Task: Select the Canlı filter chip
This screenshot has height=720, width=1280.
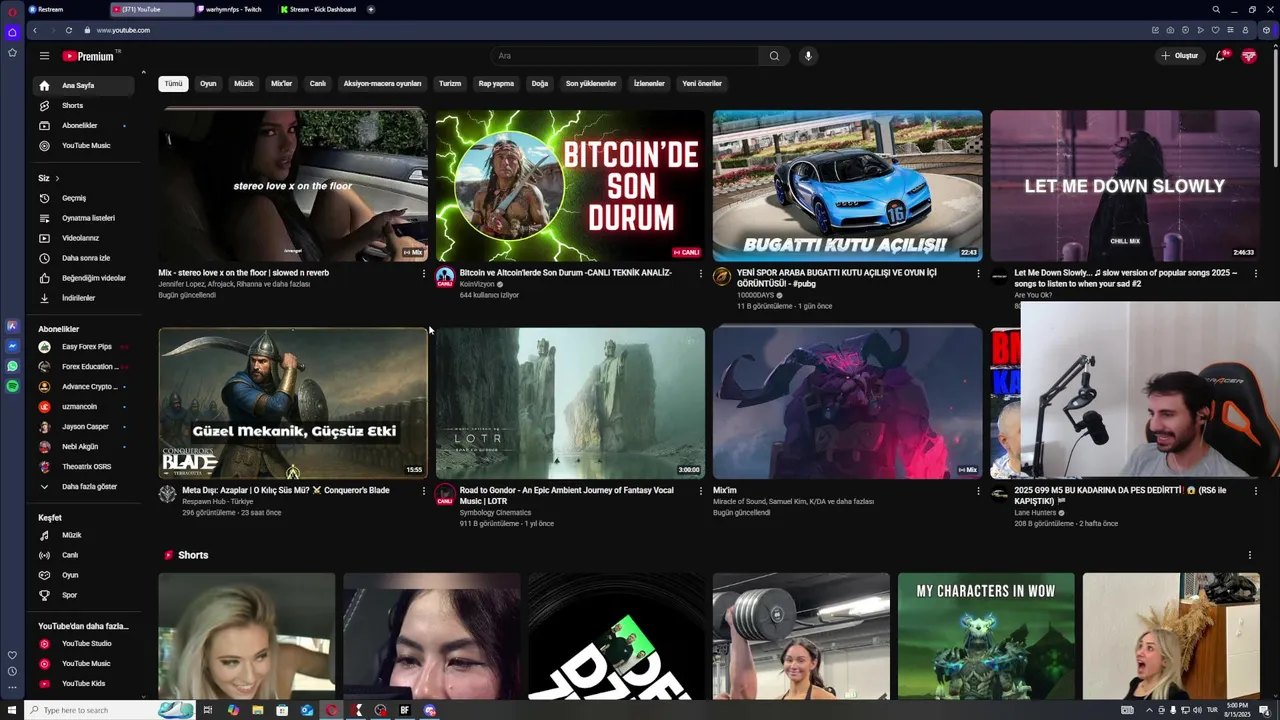Action: [x=318, y=84]
